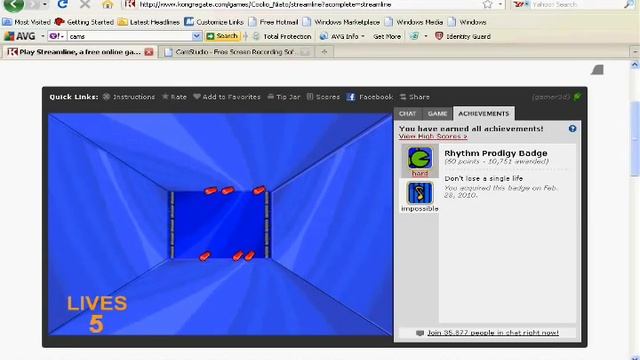Open the Getting Started bookmark
Image resolution: width=640 pixels, height=360 pixels.
click(x=84, y=22)
